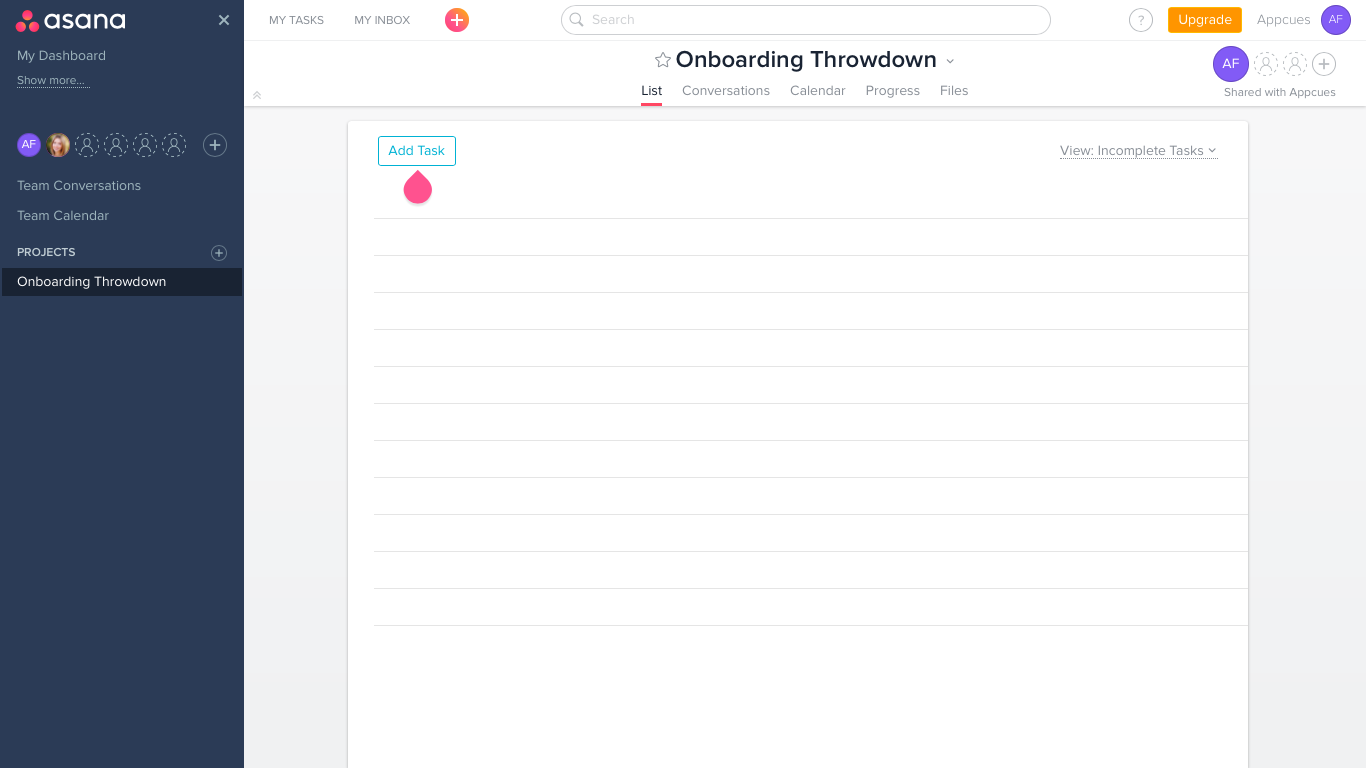The image size is (1366, 768).
Task: Collapse the project header with double chevron
Action: (x=257, y=95)
